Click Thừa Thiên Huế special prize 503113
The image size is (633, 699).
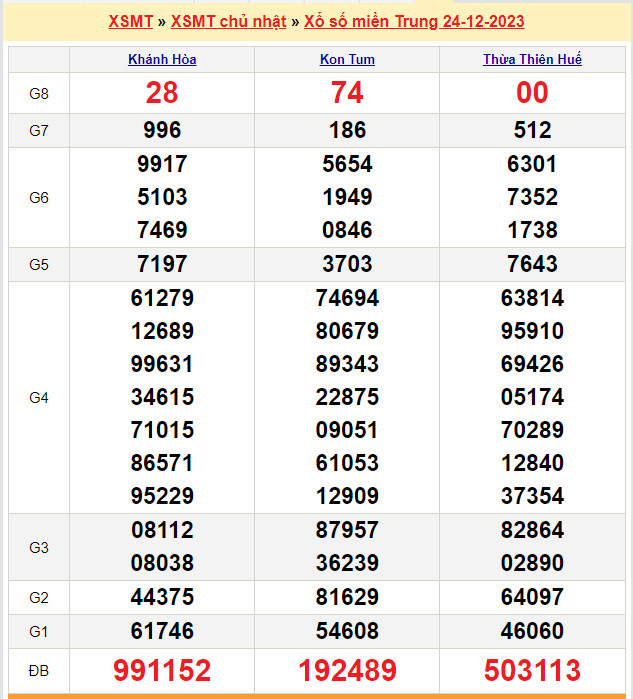[532, 670]
